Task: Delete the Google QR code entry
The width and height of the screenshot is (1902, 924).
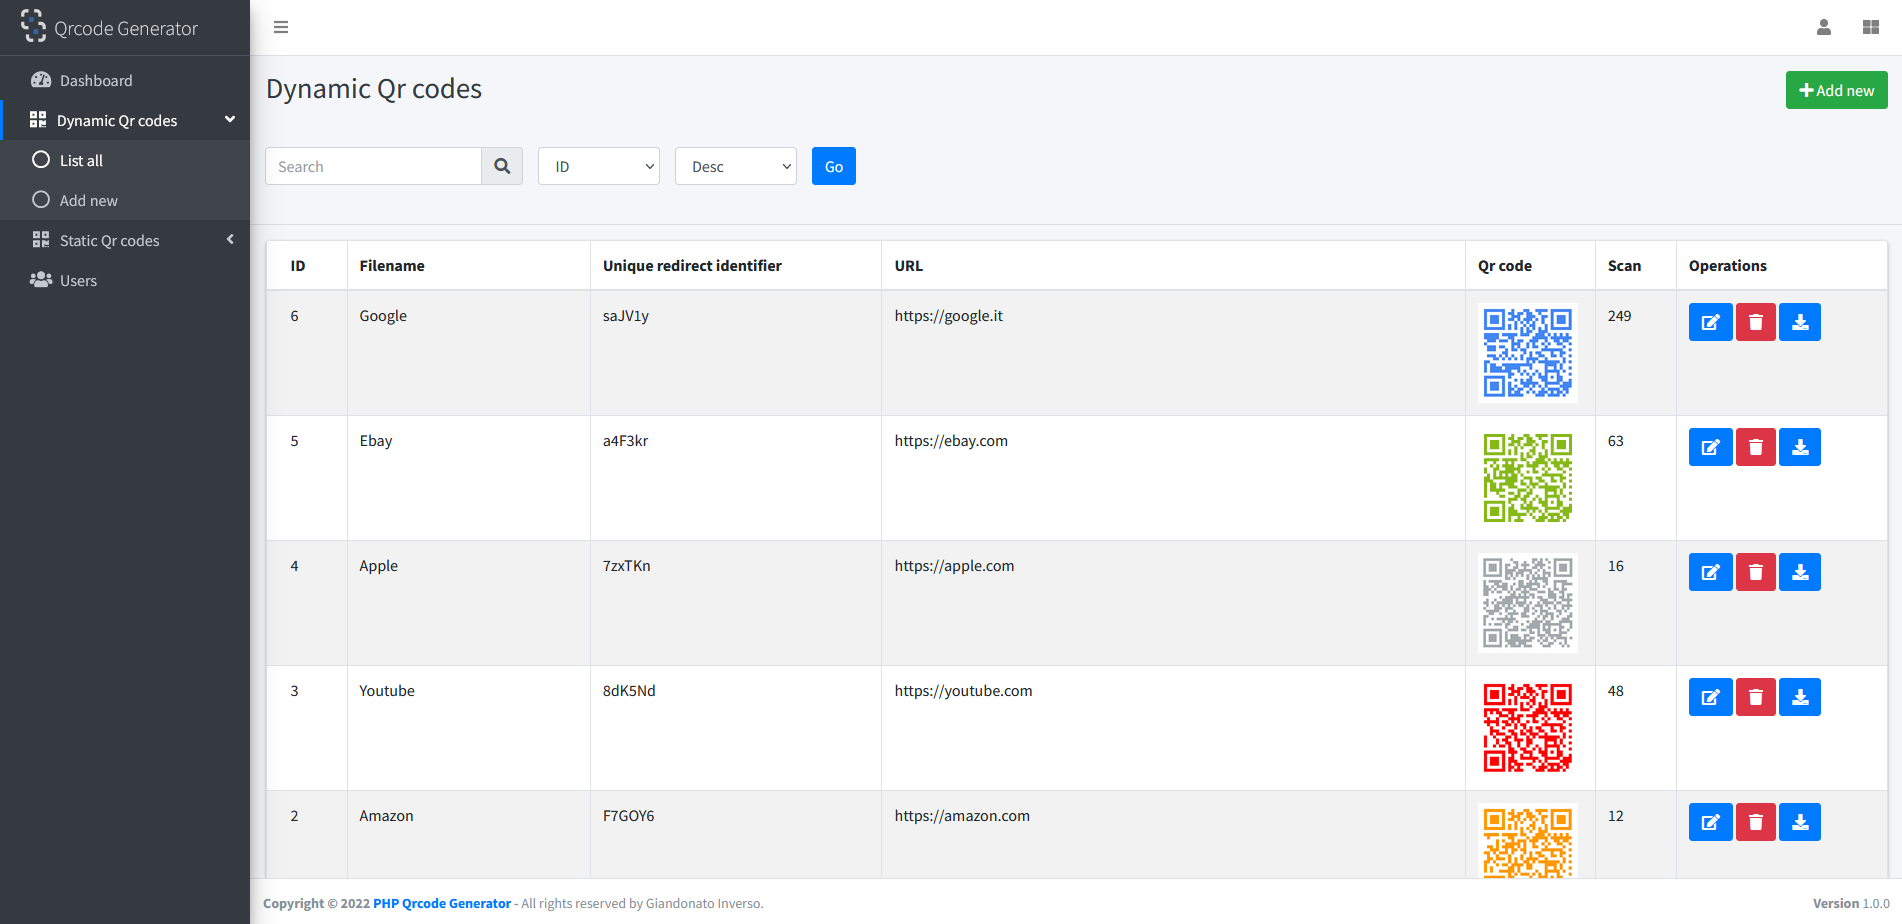Action: pos(1755,322)
